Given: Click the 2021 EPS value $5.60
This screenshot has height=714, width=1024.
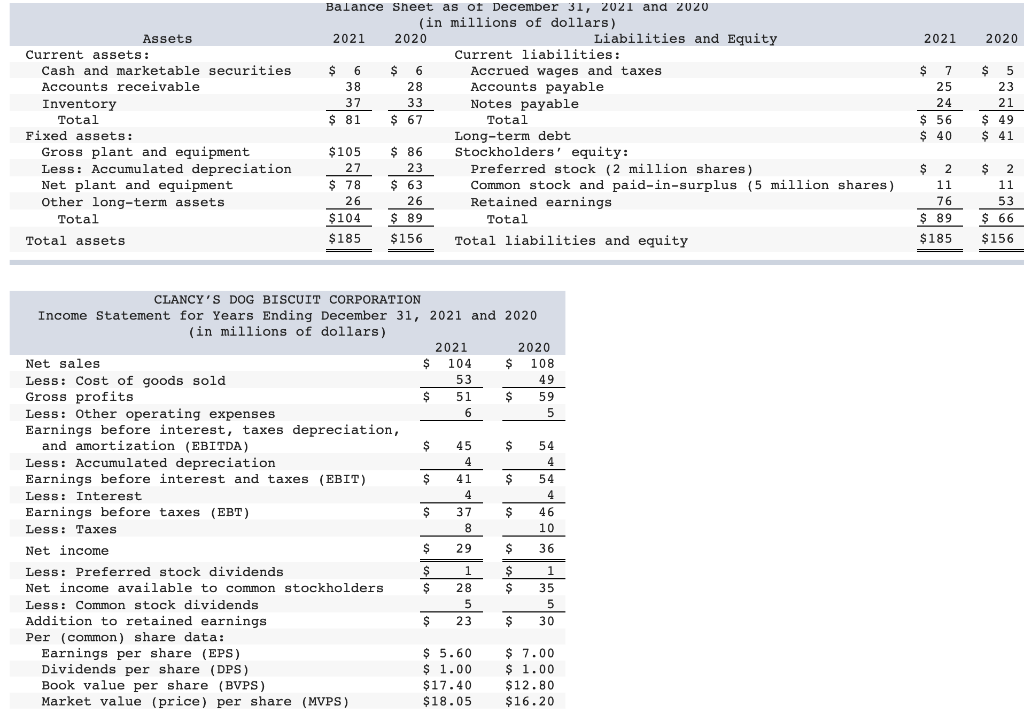Looking at the screenshot, I should point(447,653).
